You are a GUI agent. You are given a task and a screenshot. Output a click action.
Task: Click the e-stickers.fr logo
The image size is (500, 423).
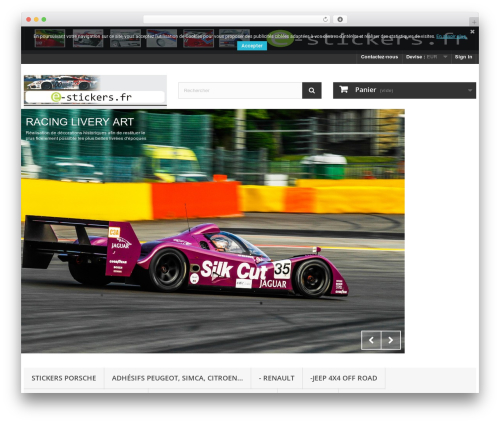(x=95, y=90)
